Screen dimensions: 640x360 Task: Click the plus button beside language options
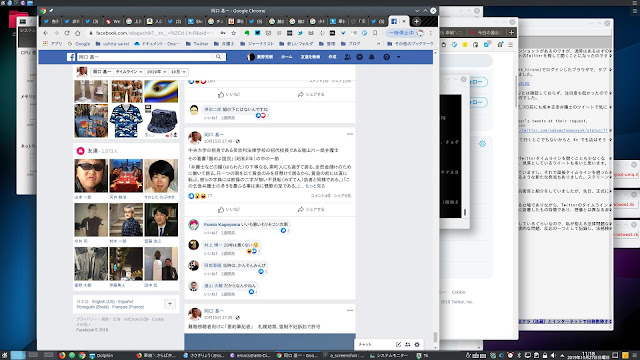click(170, 304)
